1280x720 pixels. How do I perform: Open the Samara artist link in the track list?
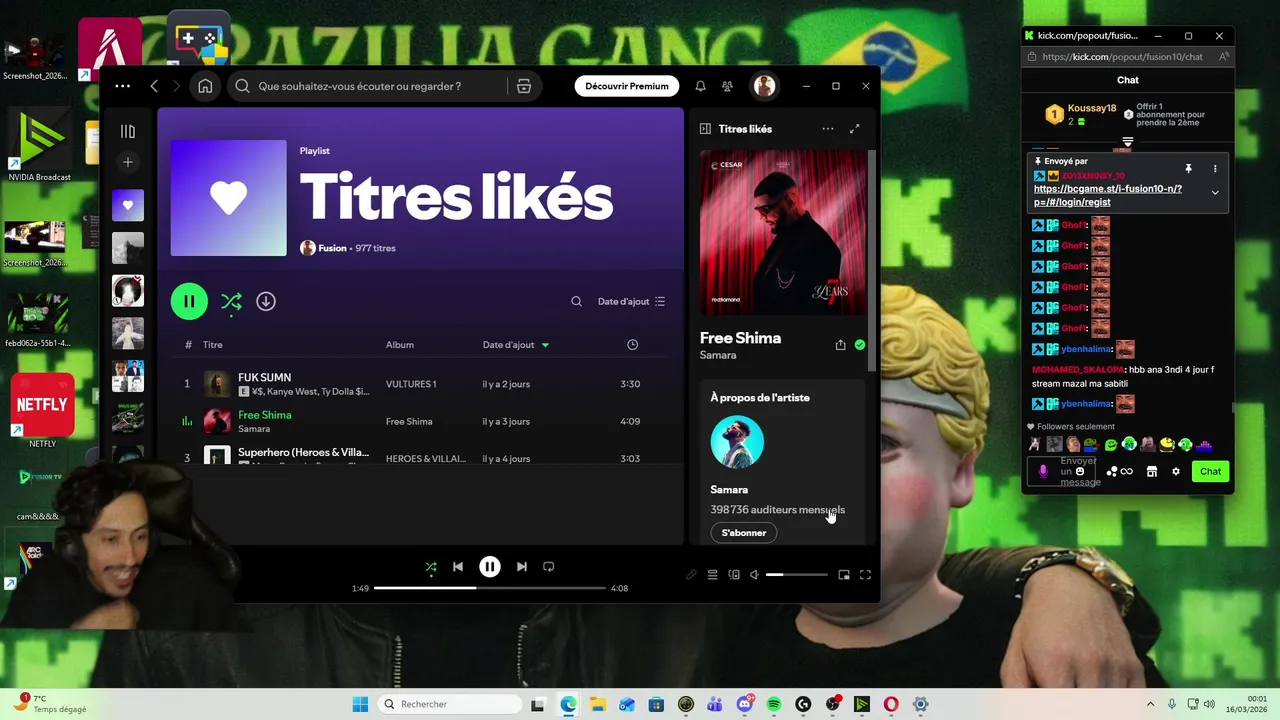point(254,429)
